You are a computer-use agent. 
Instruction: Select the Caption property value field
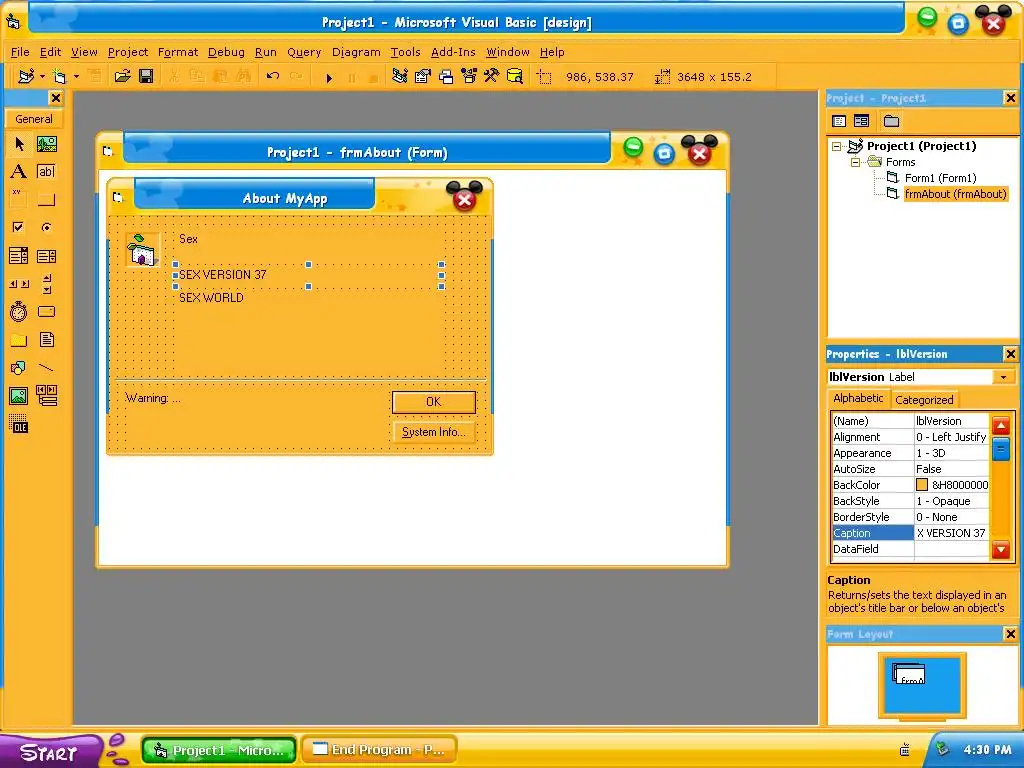tap(952, 533)
